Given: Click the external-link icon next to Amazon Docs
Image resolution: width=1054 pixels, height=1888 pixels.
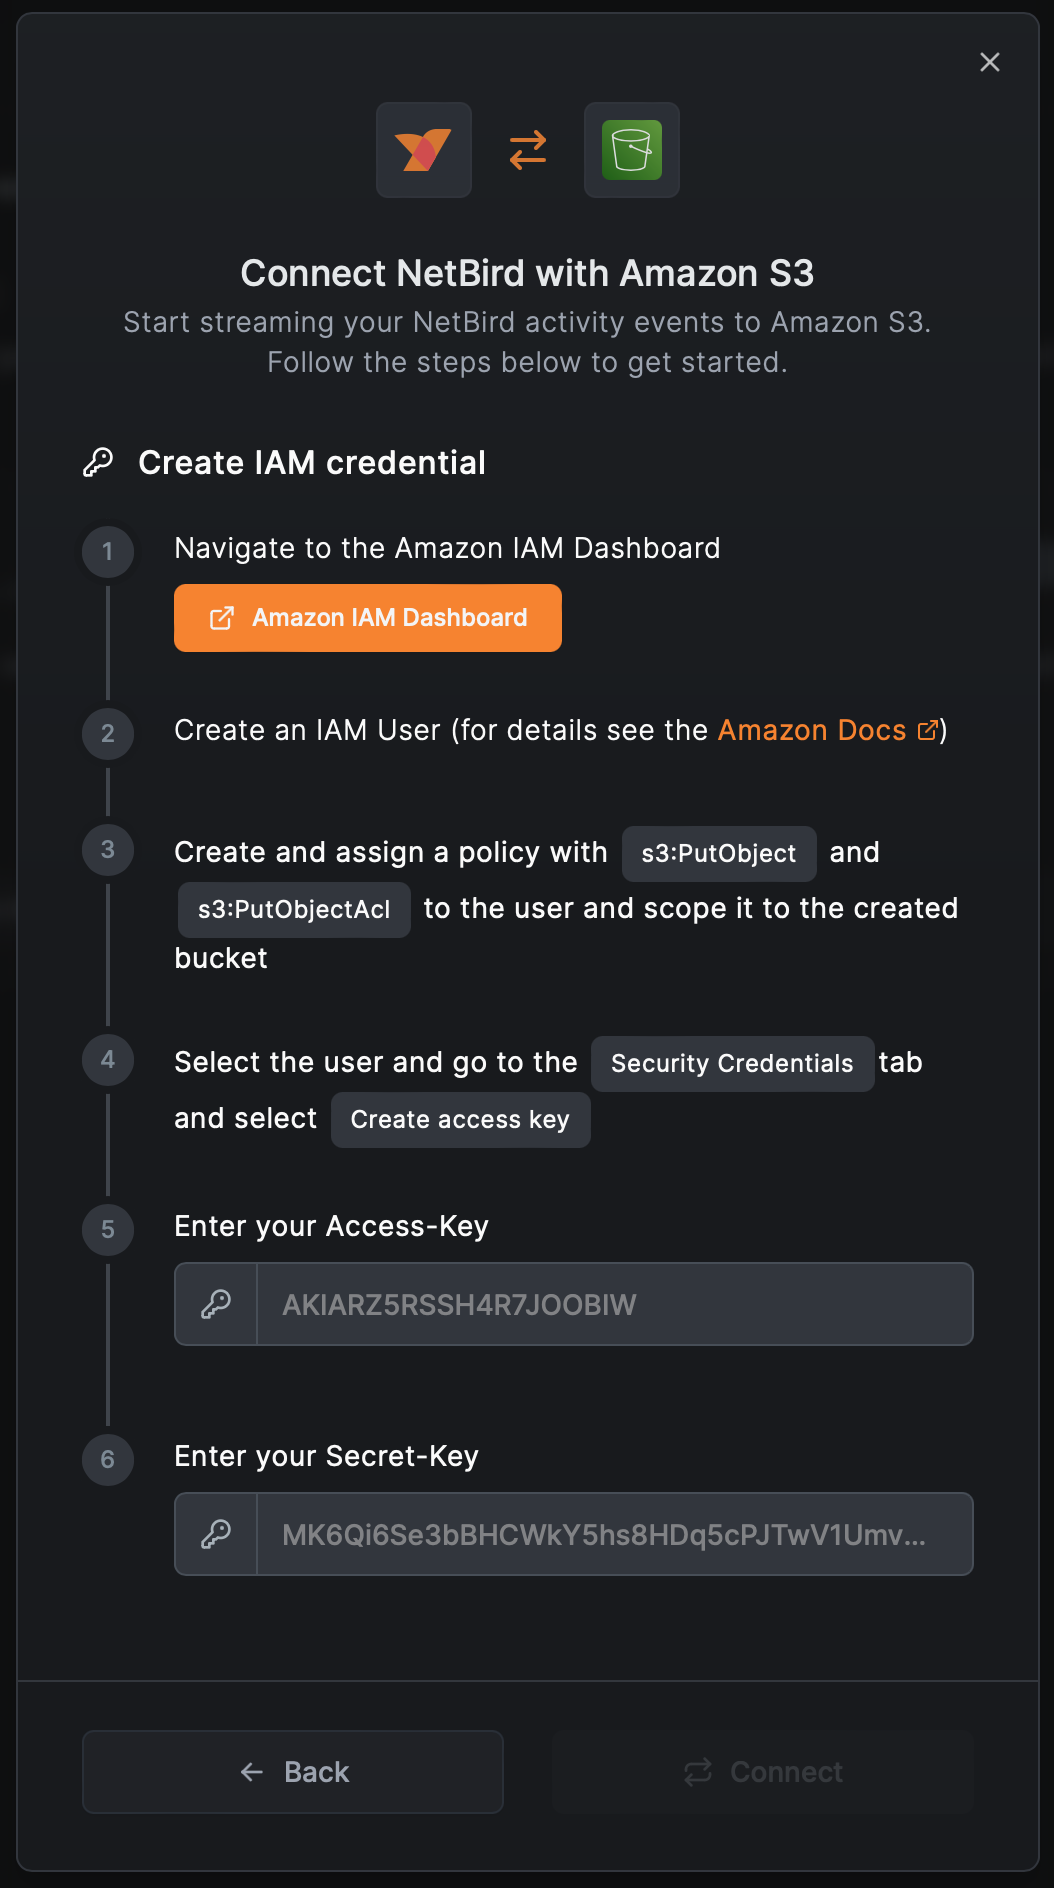Looking at the screenshot, I should pyautogui.click(x=929, y=730).
